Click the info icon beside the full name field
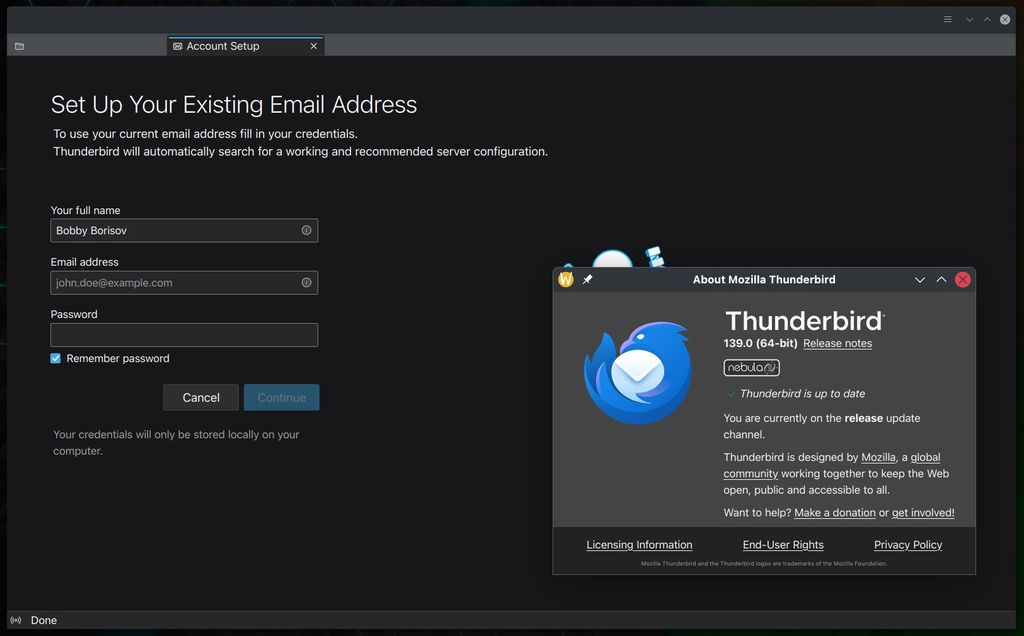Image resolution: width=1024 pixels, height=636 pixels. click(x=306, y=230)
